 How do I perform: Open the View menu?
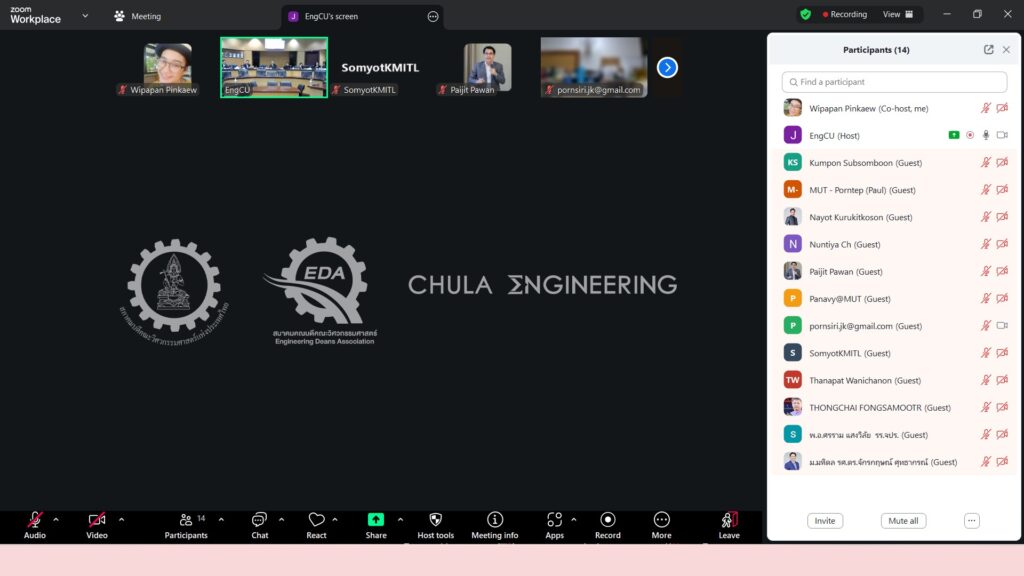point(897,15)
